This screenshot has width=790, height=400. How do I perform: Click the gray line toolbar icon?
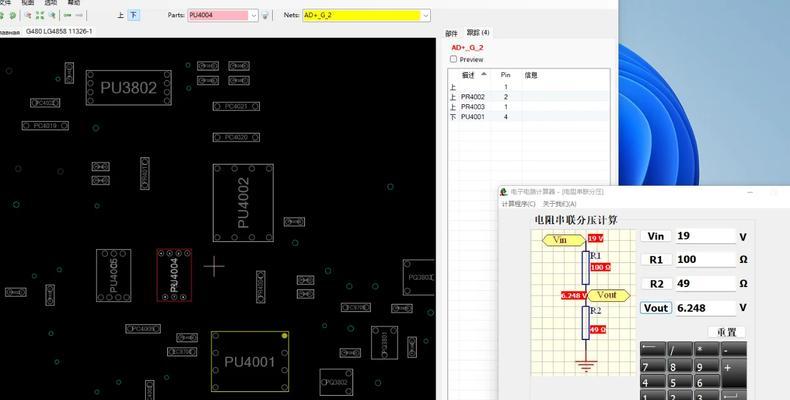79,16
